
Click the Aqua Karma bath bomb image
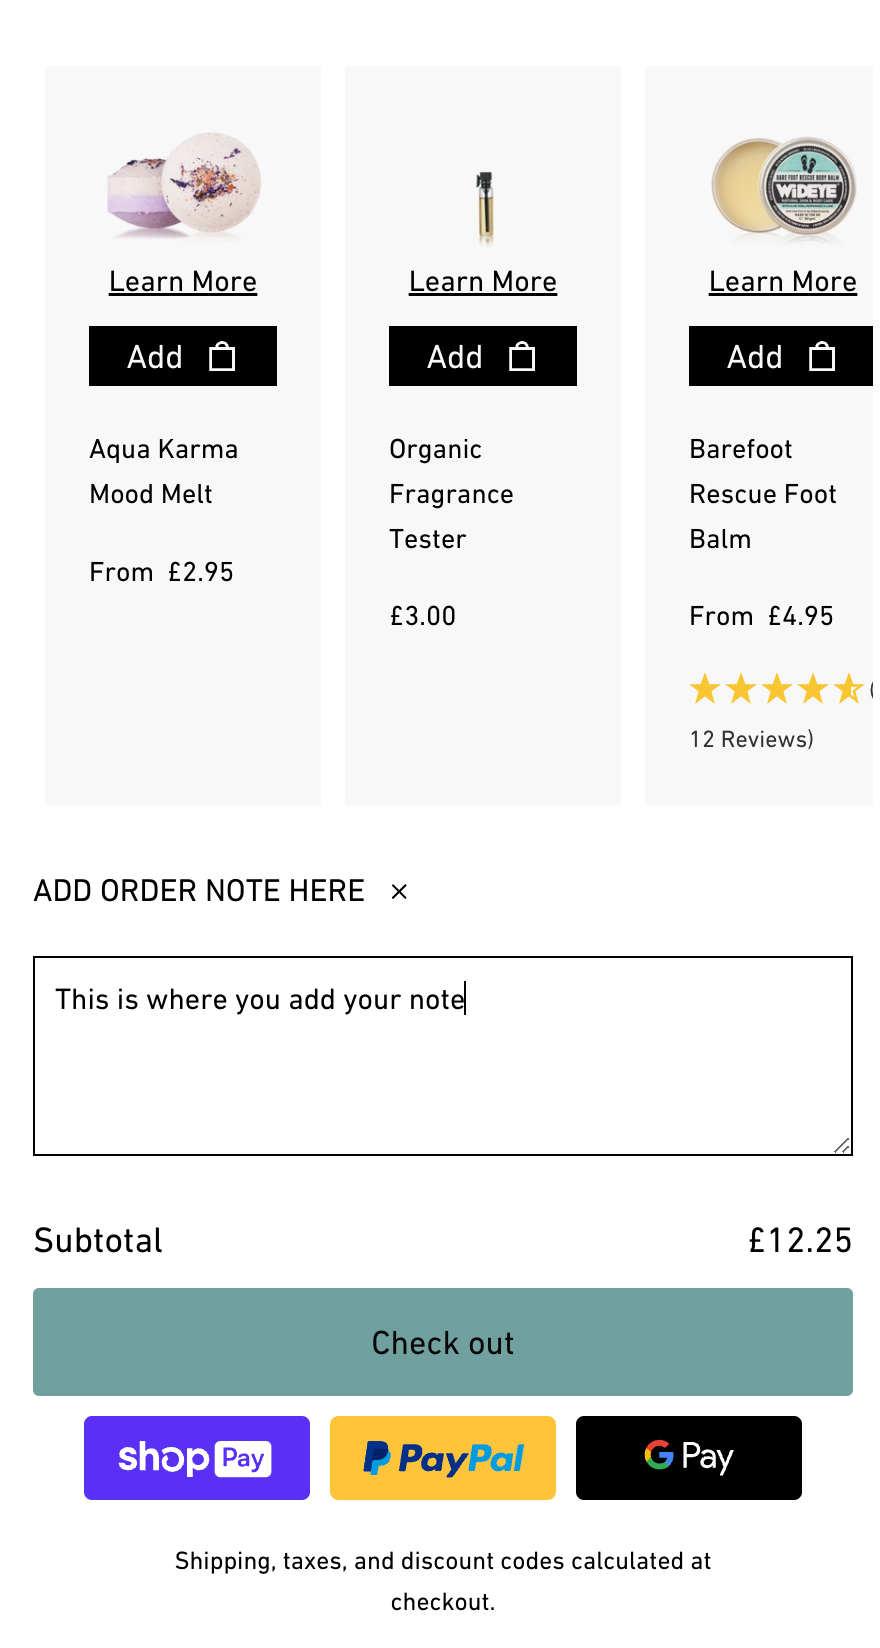tap(184, 185)
